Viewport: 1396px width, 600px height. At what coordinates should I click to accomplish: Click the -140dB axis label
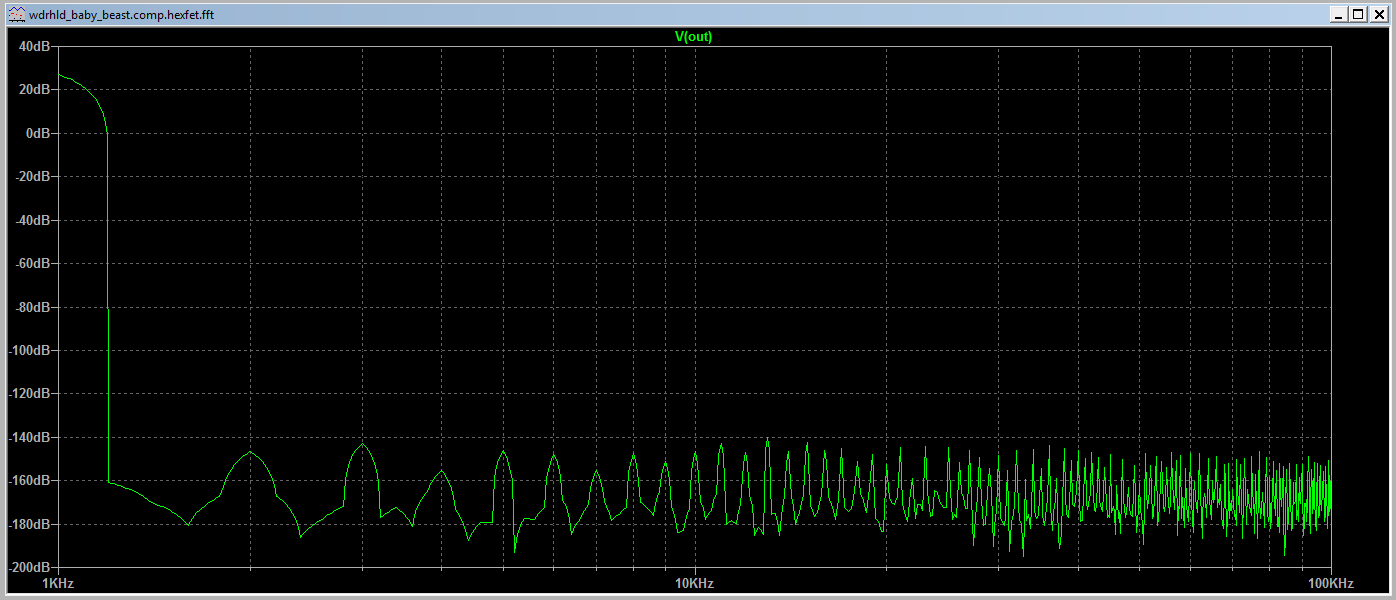tap(30, 437)
